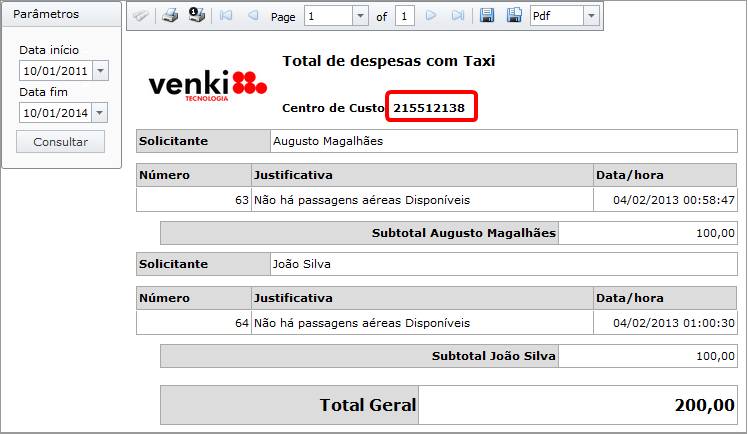Viewport: 748px width, 434px height.
Task: Jump to the last report page
Action: pos(457,16)
